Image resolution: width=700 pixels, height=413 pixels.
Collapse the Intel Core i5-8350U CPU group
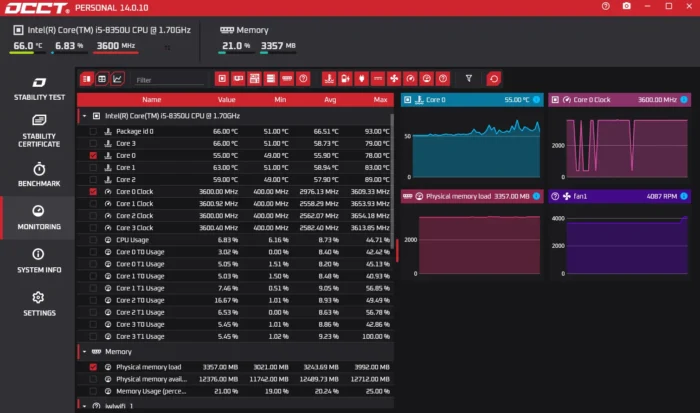(84, 116)
